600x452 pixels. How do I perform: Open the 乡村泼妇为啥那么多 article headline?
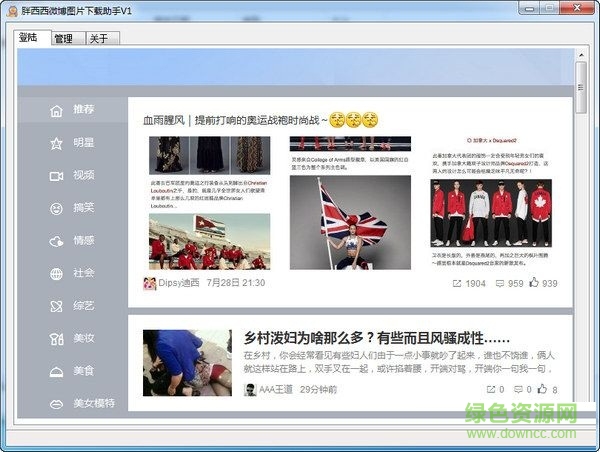click(x=377, y=338)
